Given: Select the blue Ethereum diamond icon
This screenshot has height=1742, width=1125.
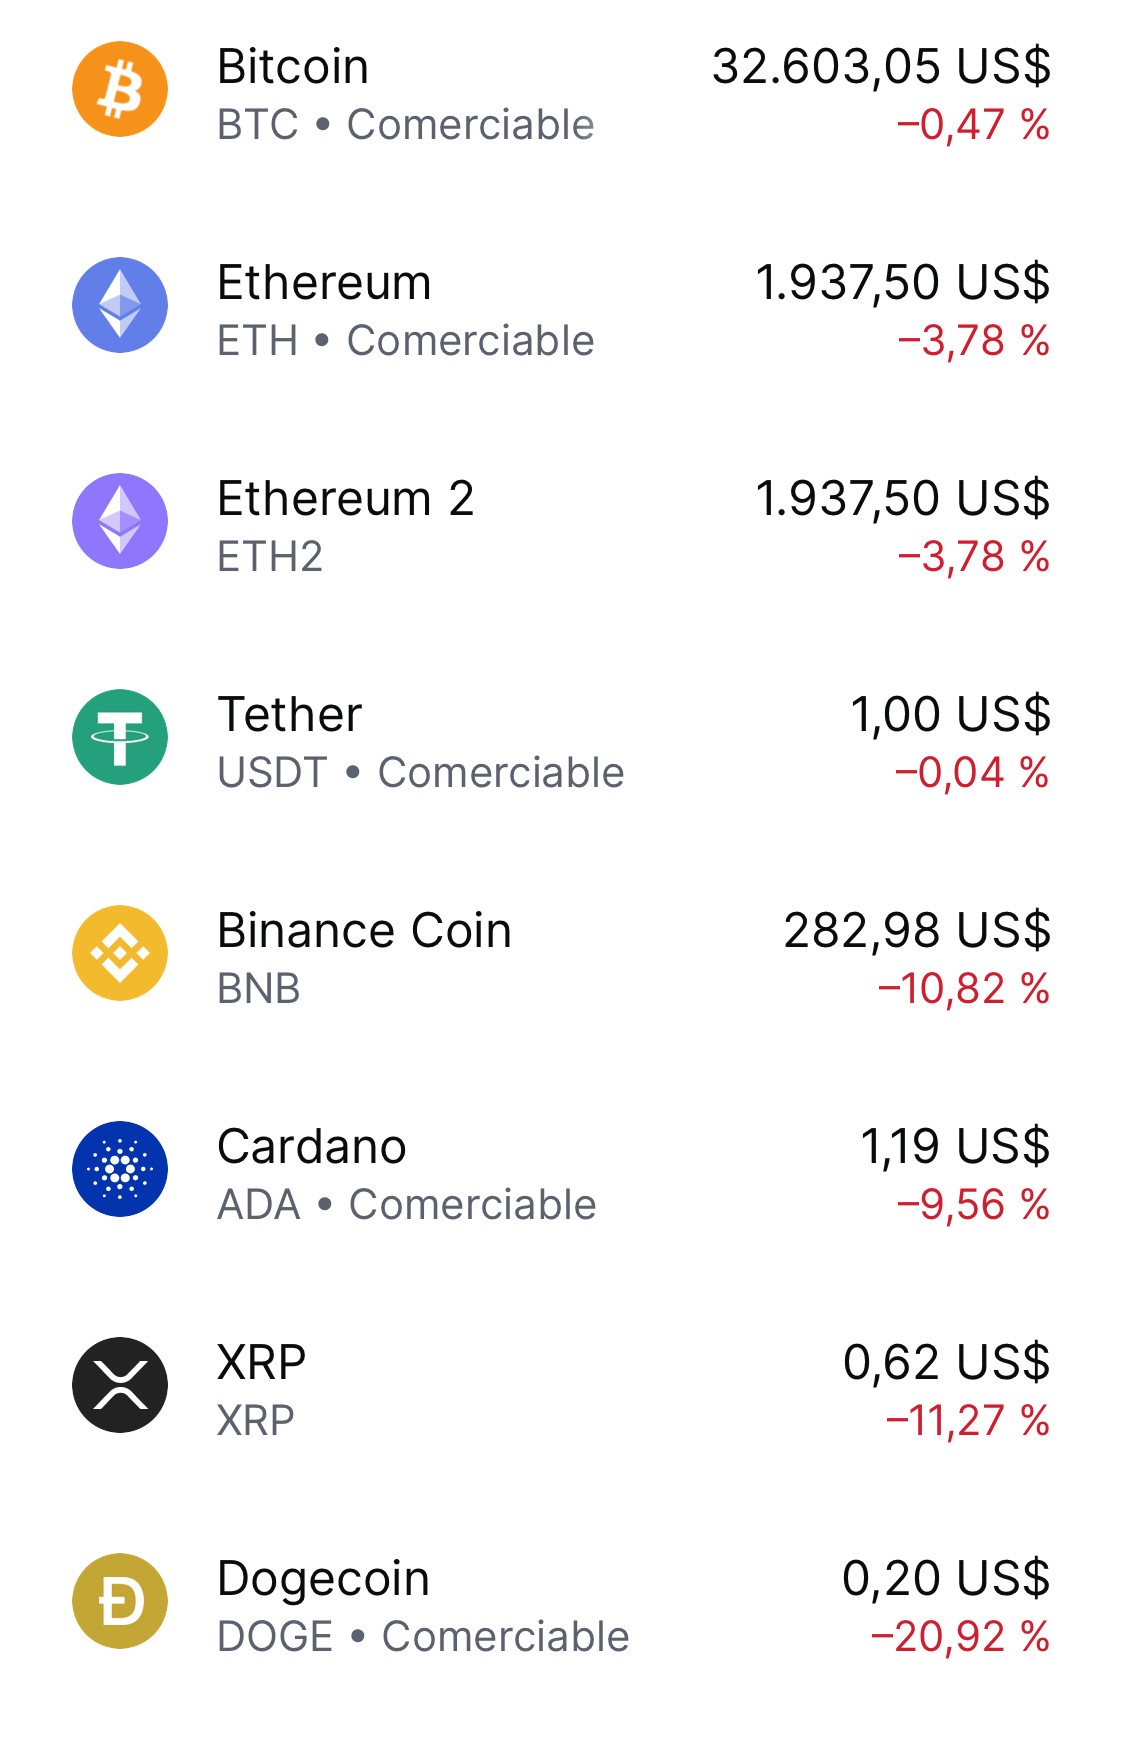Looking at the screenshot, I should click(x=120, y=305).
